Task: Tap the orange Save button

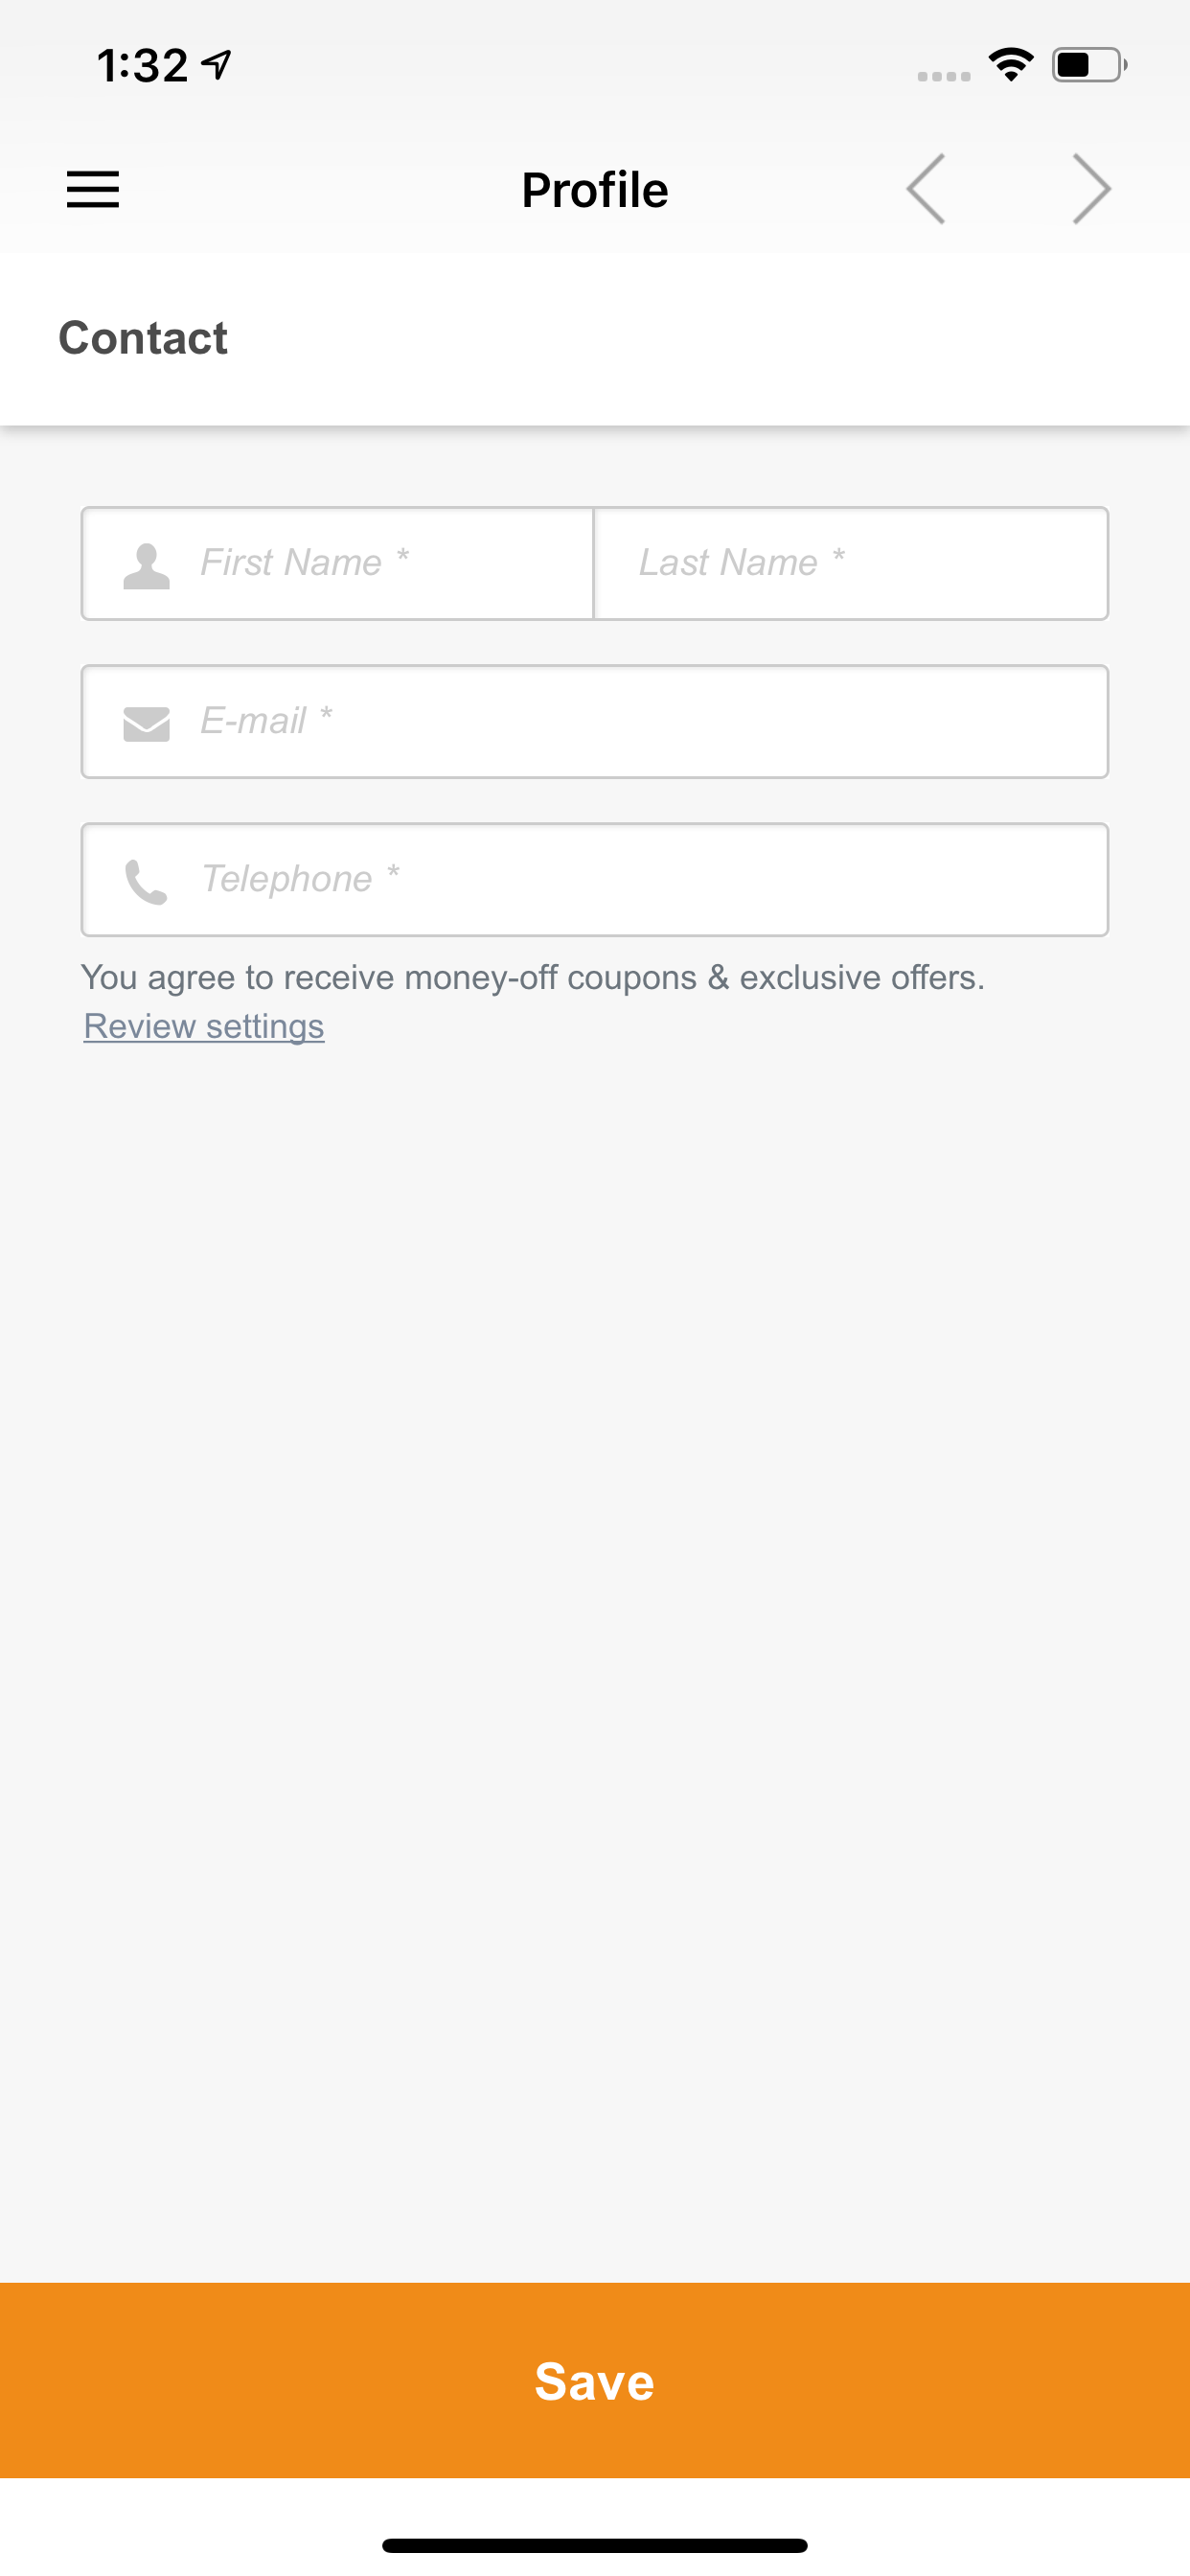Action: coord(595,2380)
